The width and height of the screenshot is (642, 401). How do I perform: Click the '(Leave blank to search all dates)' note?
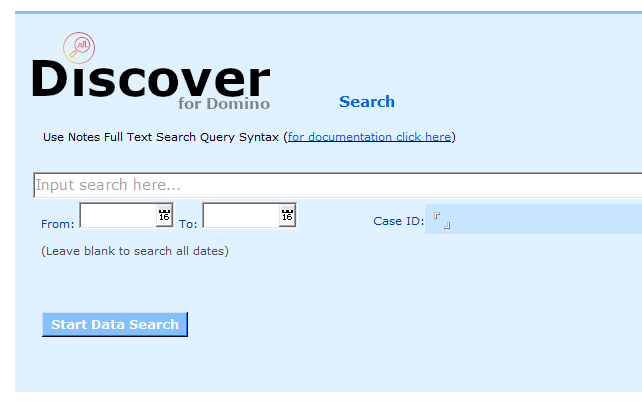coord(135,251)
